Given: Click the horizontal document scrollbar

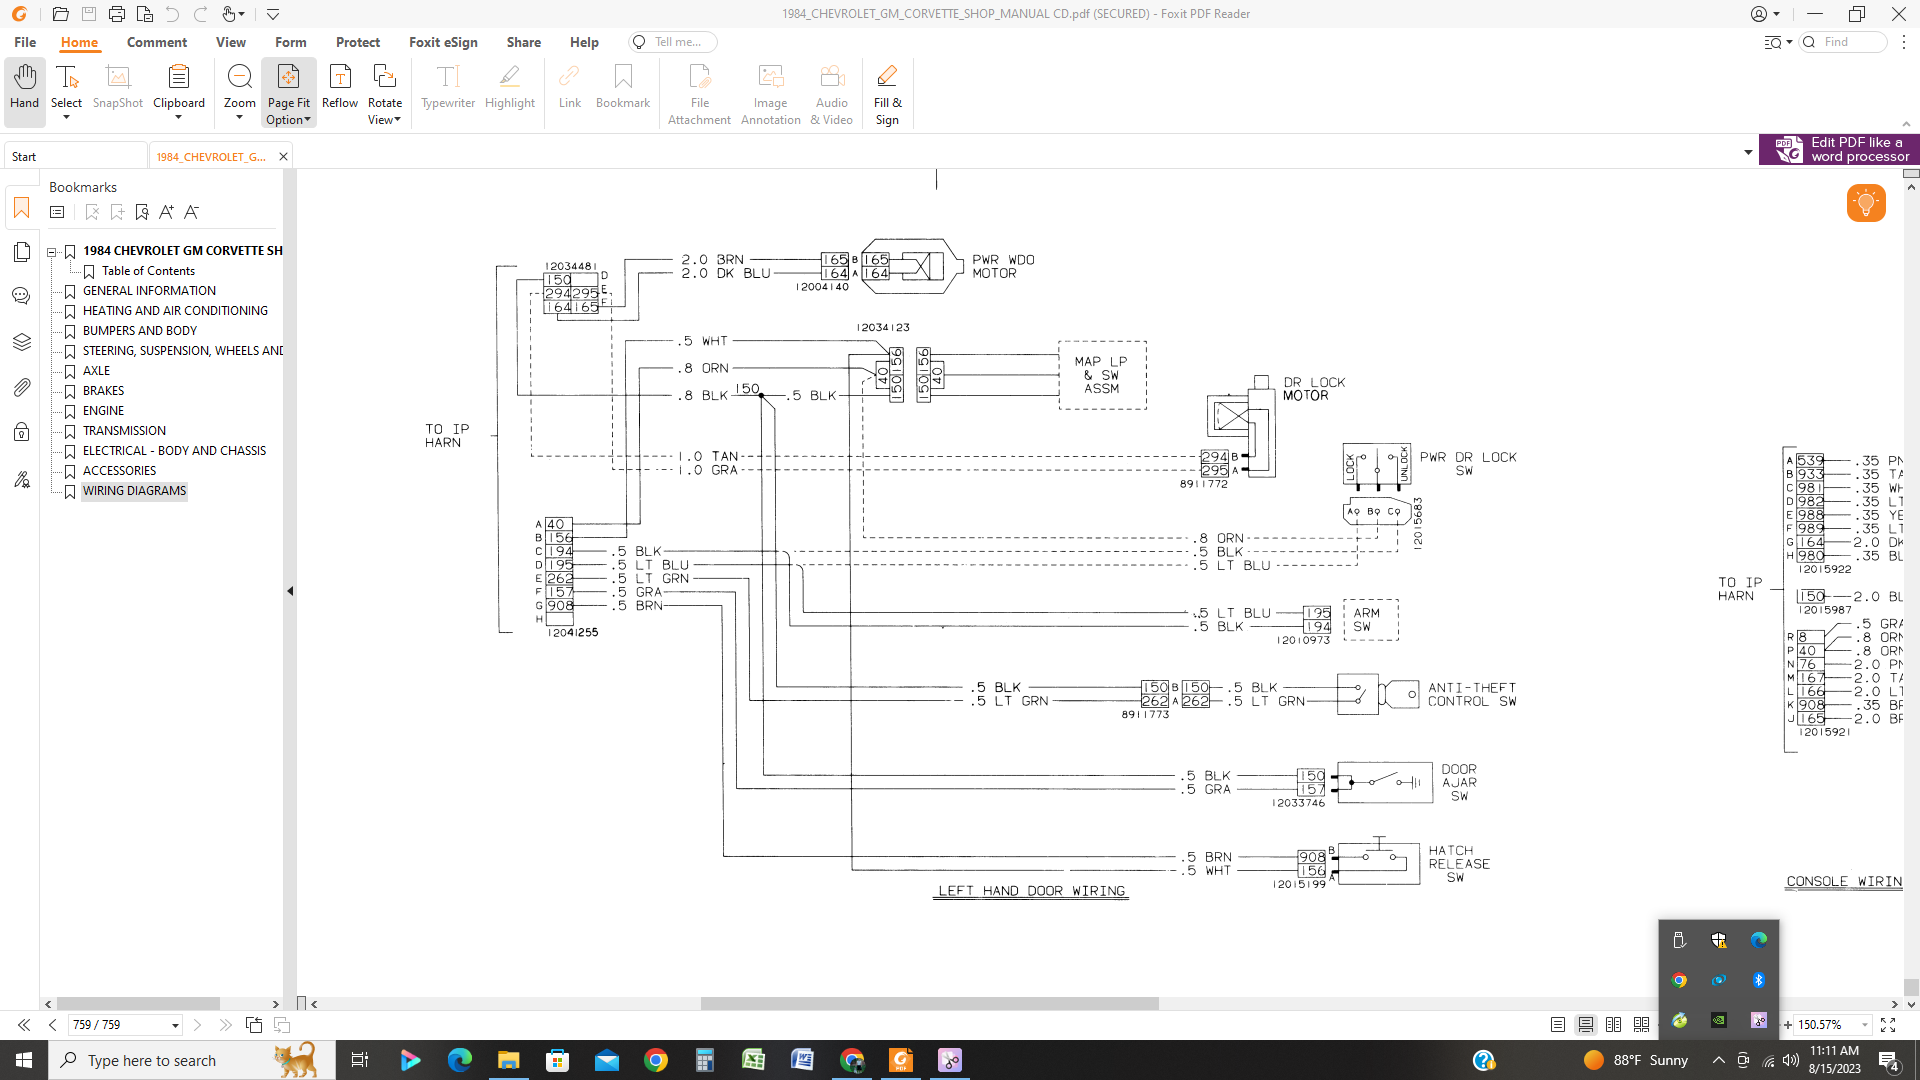Looking at the screenshot, I should (x=929, y=1003).
